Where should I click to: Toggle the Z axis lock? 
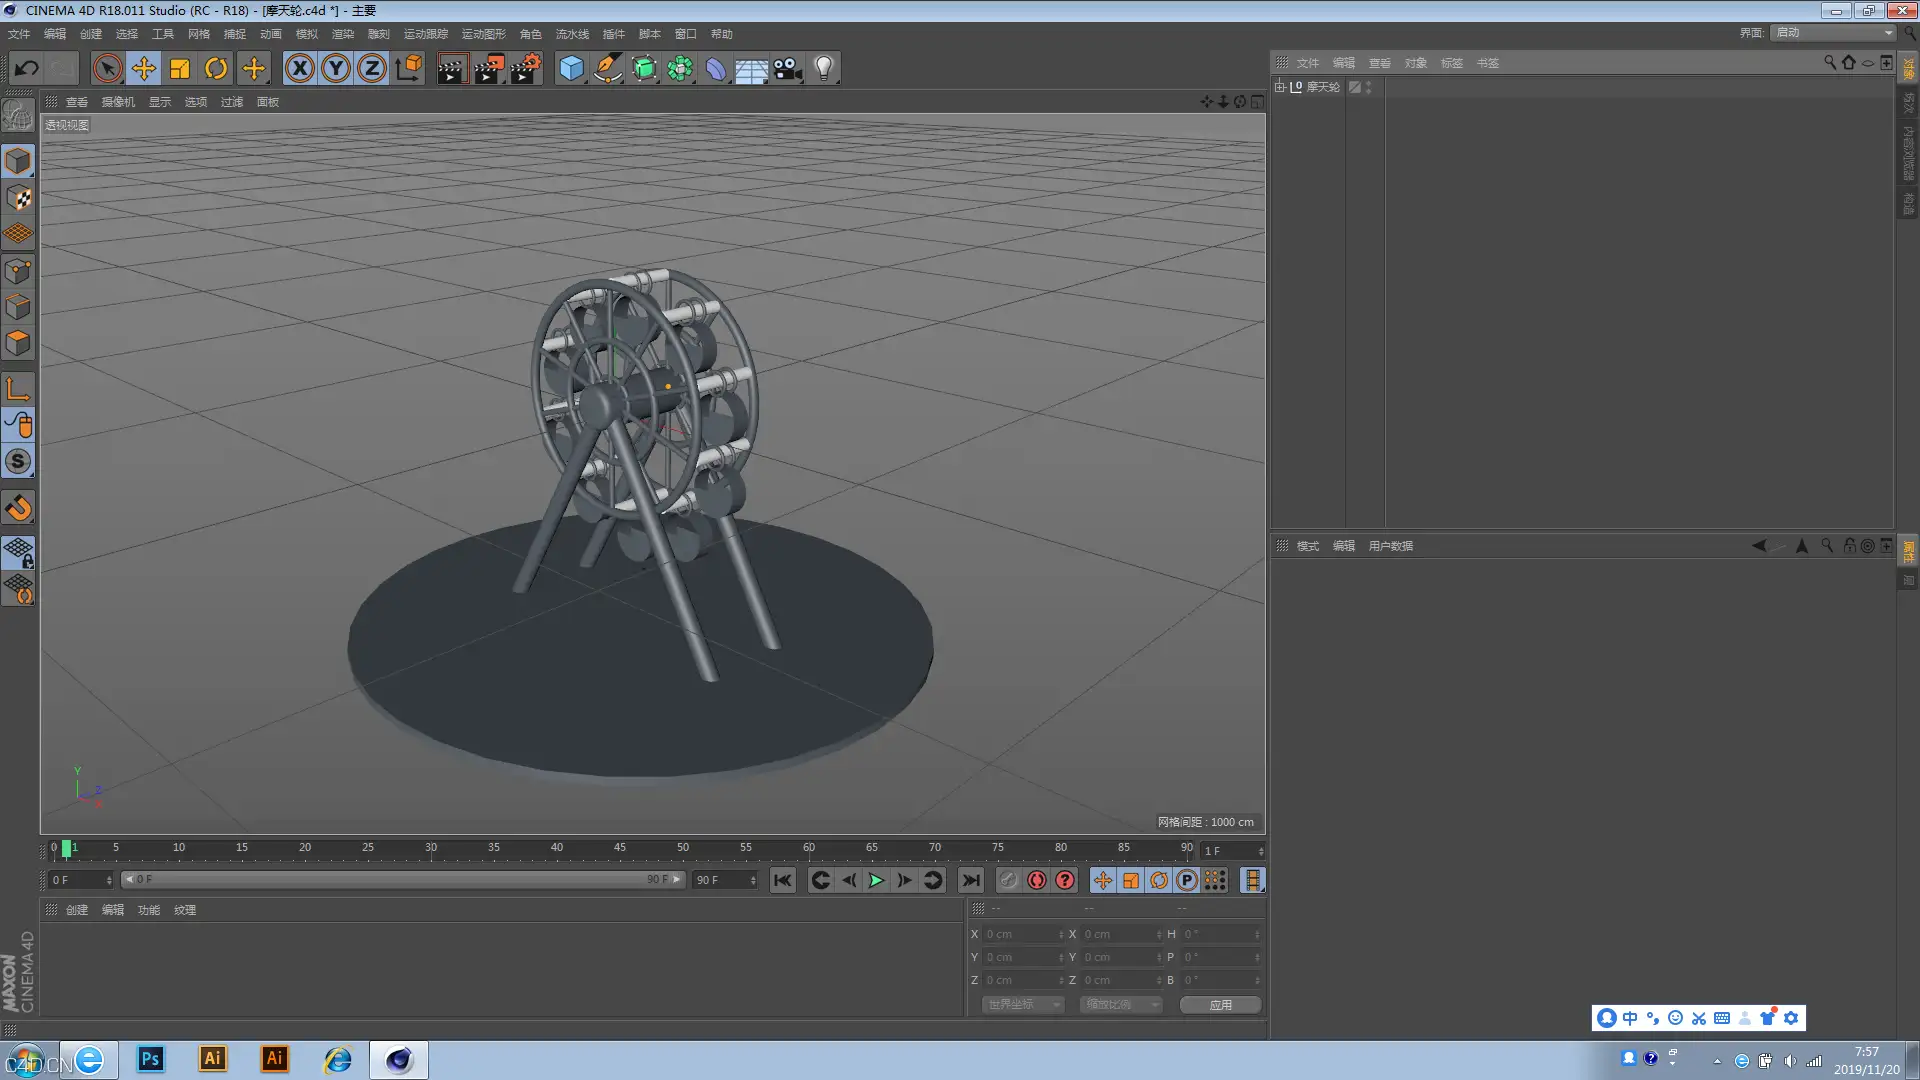tap(372, 68)
